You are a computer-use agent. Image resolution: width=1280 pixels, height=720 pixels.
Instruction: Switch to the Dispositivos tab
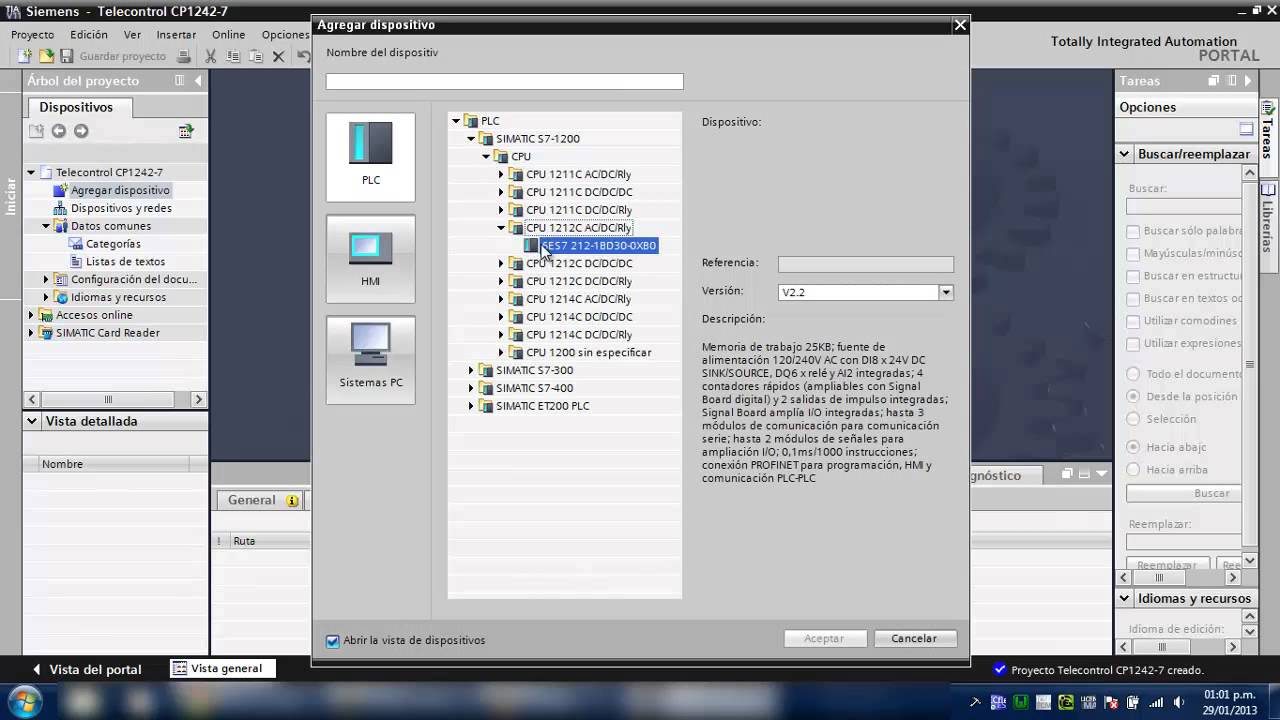76,107
